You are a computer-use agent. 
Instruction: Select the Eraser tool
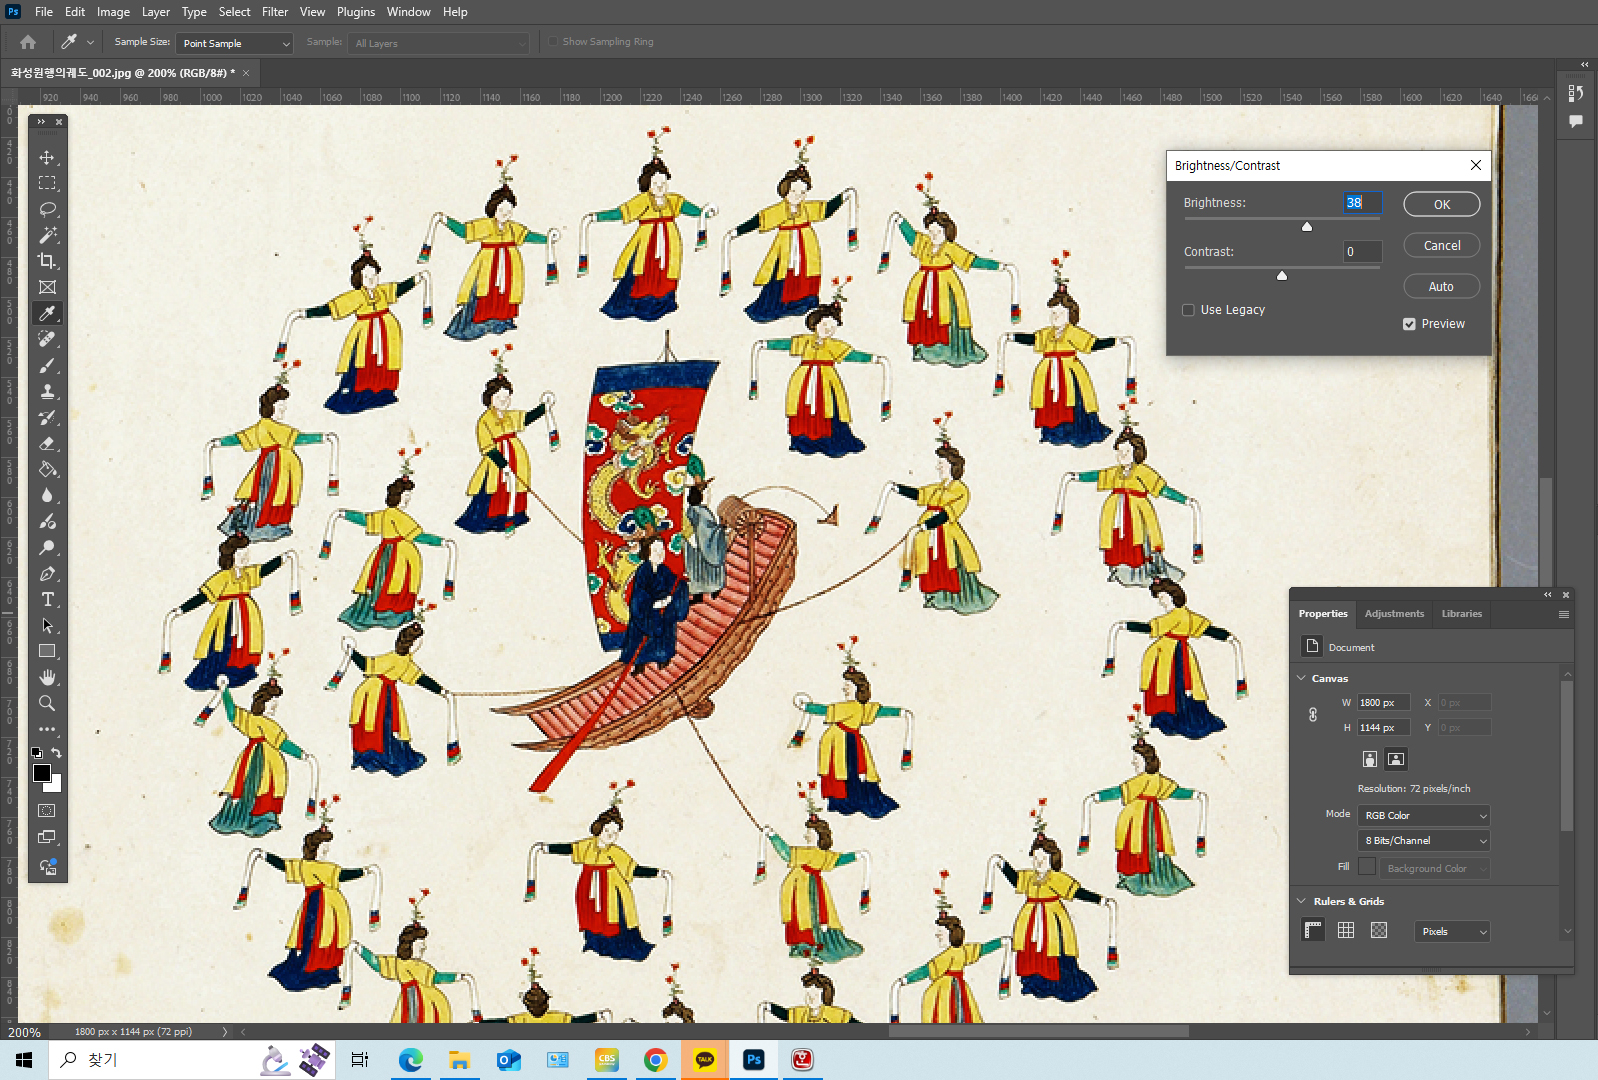[47, 443]
